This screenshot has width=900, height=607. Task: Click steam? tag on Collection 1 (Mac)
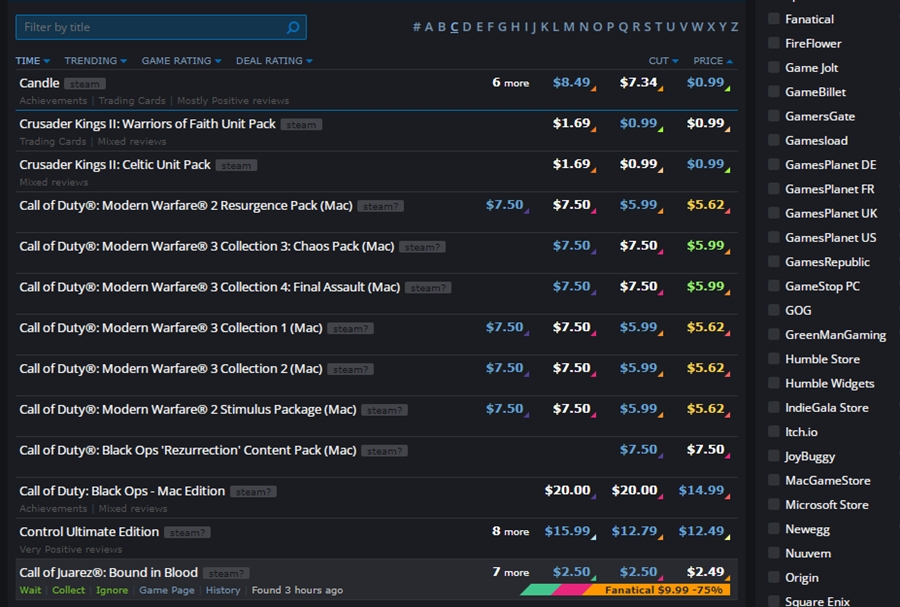(x=350, y=328)
